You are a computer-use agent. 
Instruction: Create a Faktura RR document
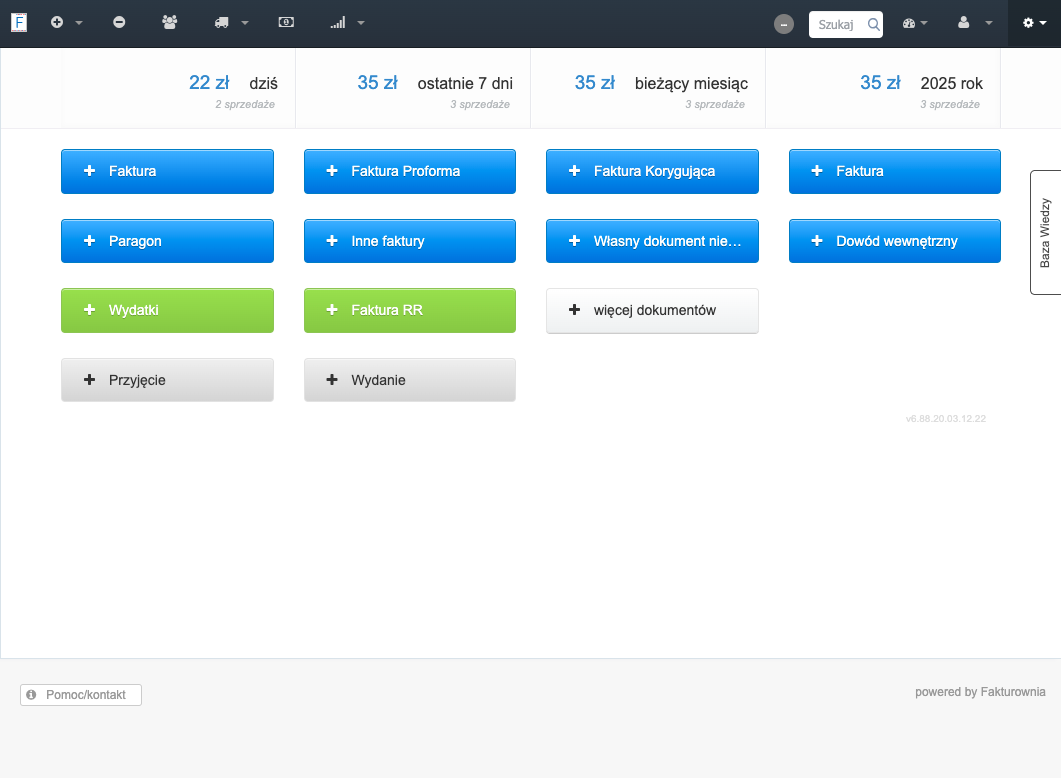click(x=409, y=311)
